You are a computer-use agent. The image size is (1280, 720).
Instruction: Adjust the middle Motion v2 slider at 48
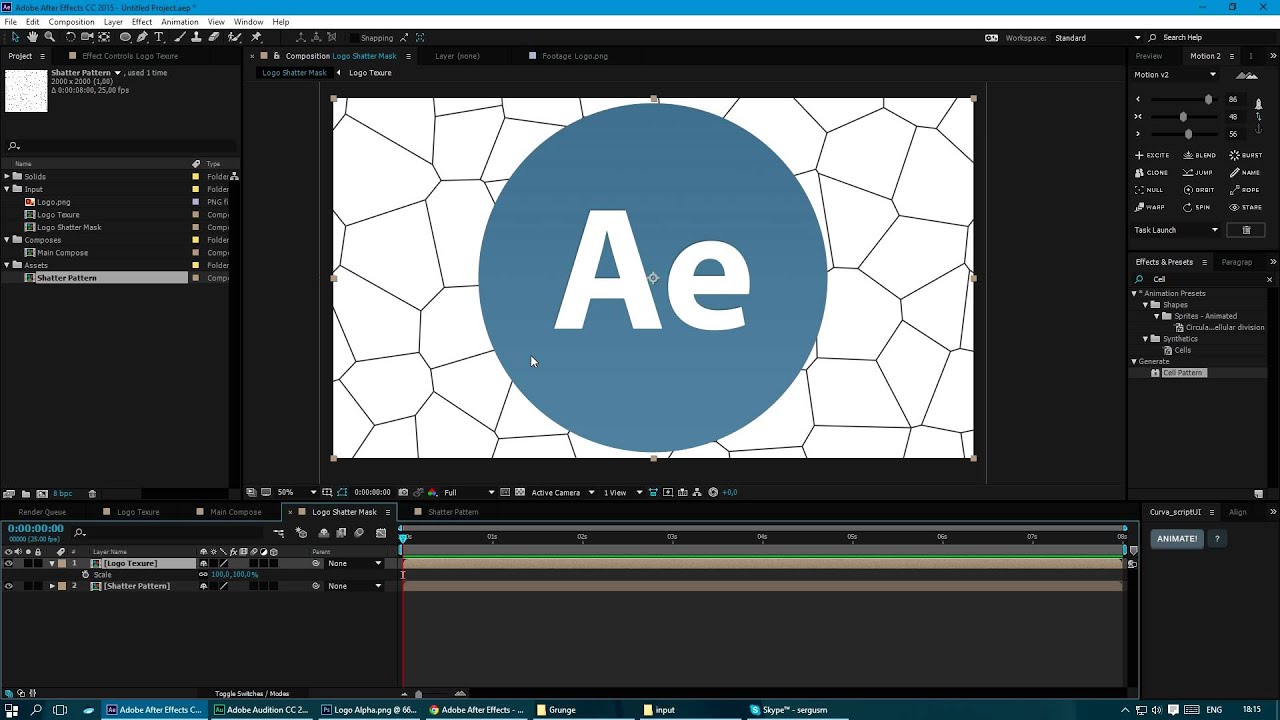tap(1183, 117)
